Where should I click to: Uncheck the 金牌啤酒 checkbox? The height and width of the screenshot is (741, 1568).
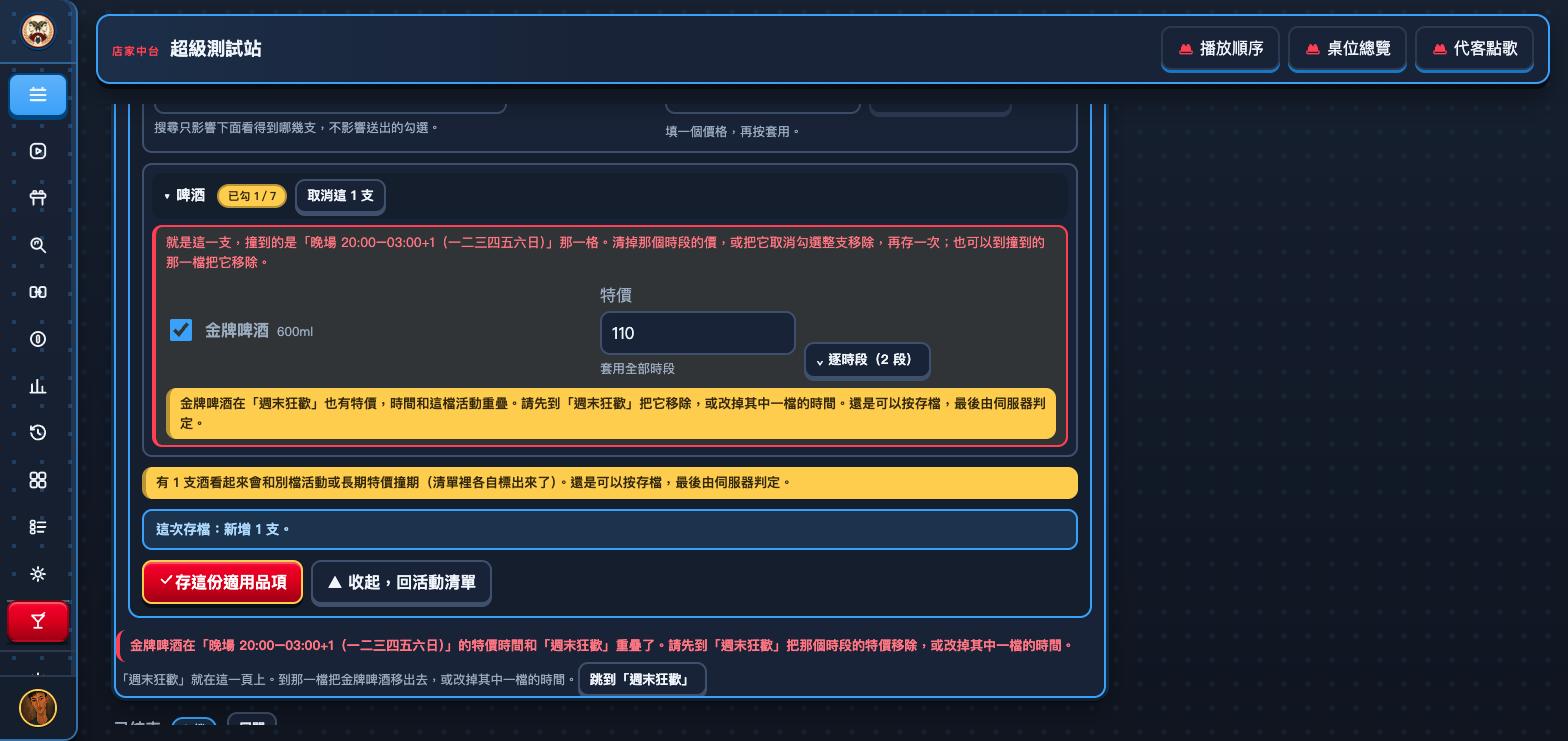181,330
